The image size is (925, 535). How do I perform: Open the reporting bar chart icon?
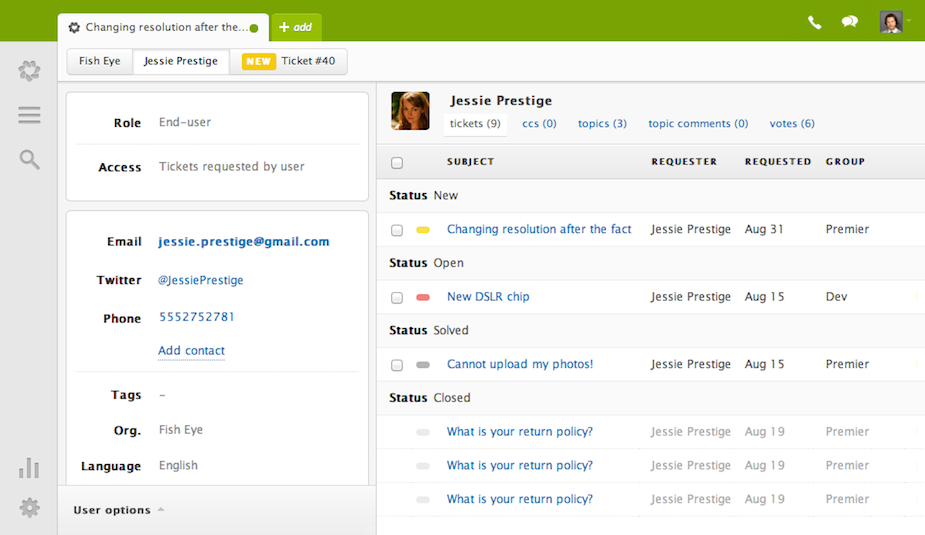[29, 468]
